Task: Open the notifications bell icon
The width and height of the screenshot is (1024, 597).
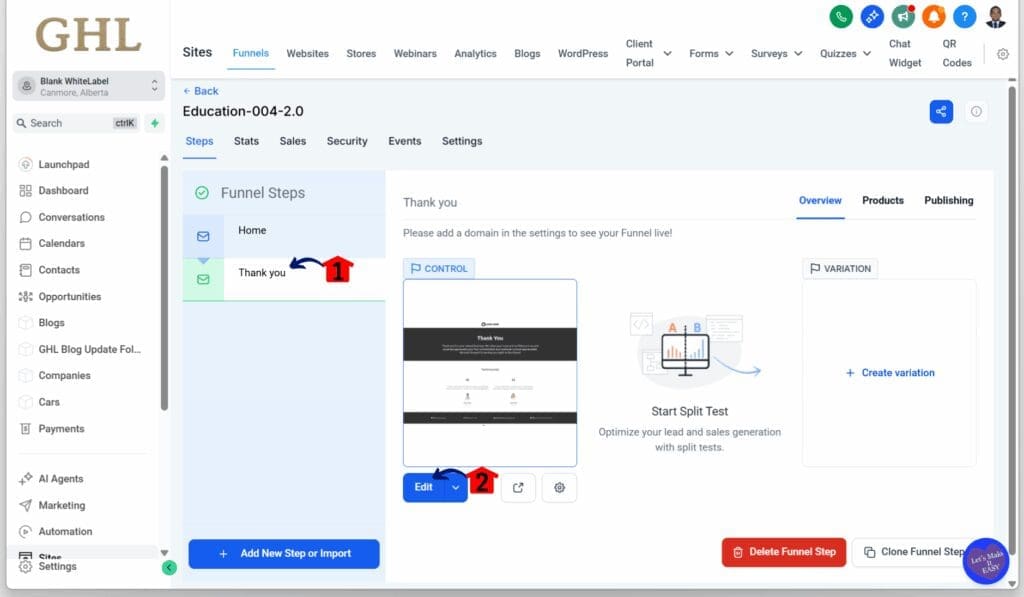Action: (935, 17)
